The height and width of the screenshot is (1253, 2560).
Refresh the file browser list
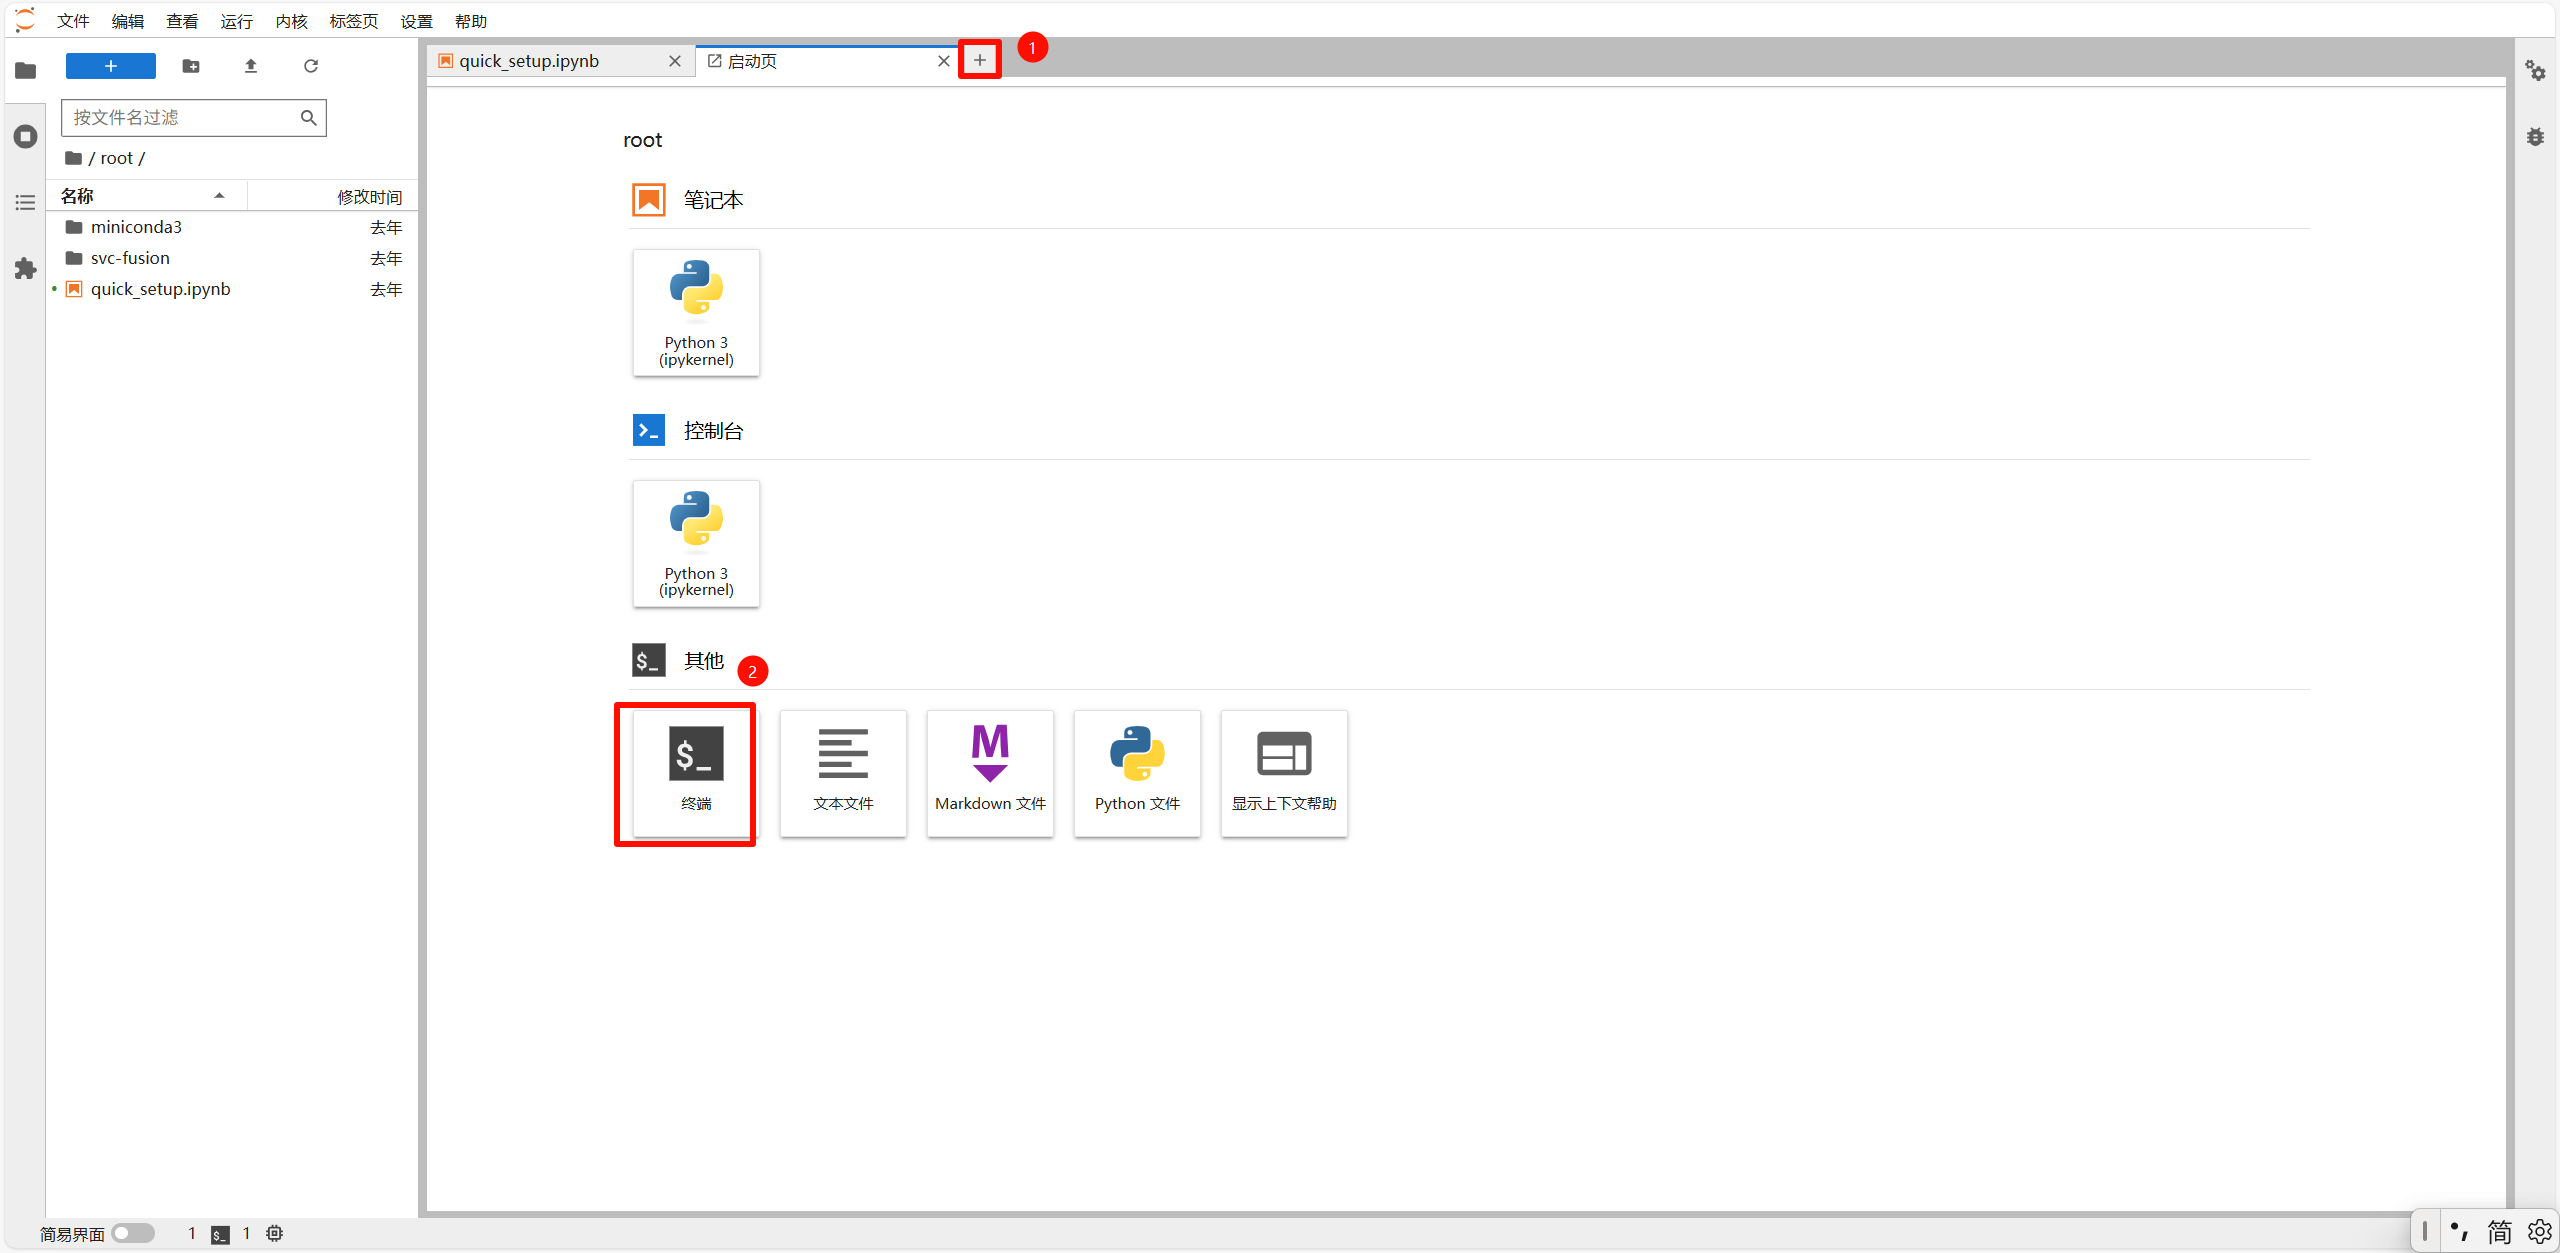311,66
